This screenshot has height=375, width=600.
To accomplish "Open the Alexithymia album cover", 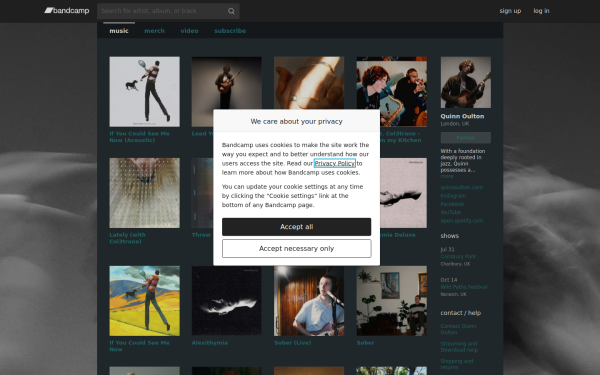I will point(227,301).
